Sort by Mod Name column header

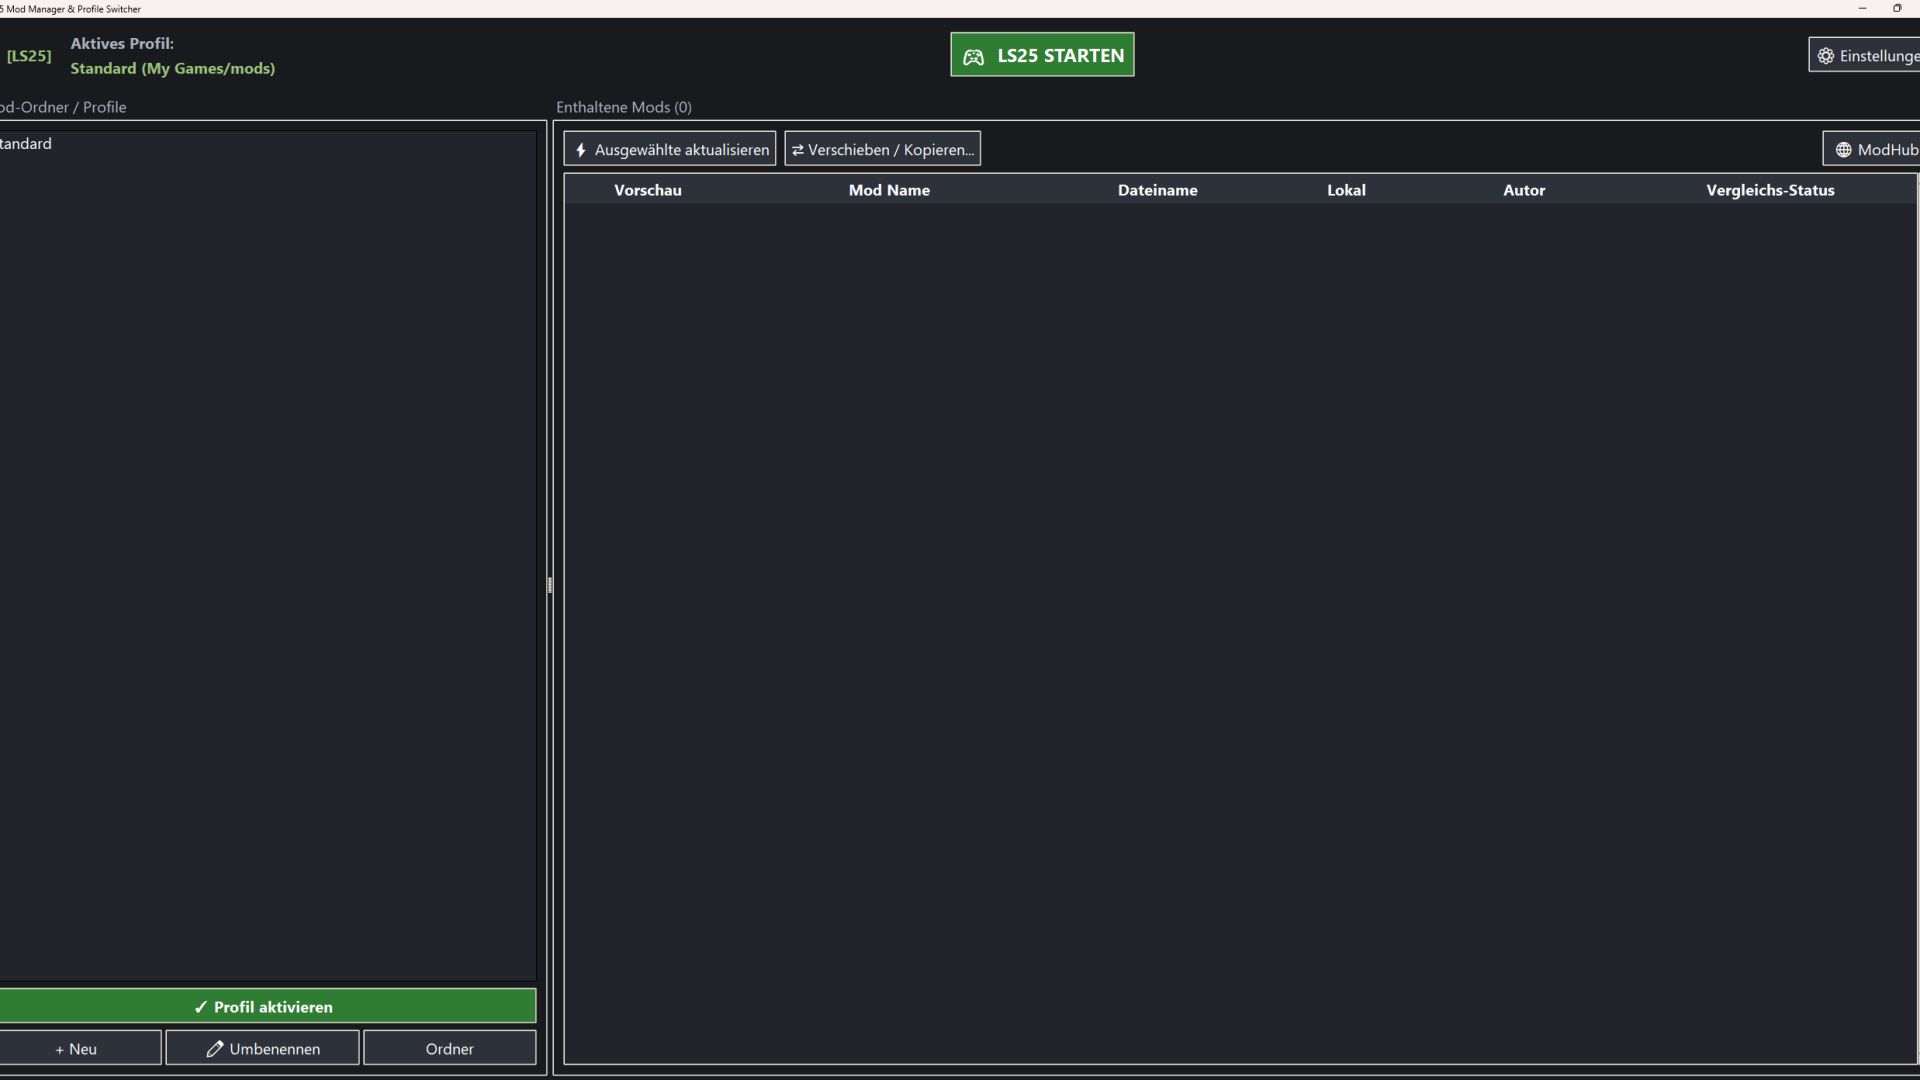coord(889,190)
